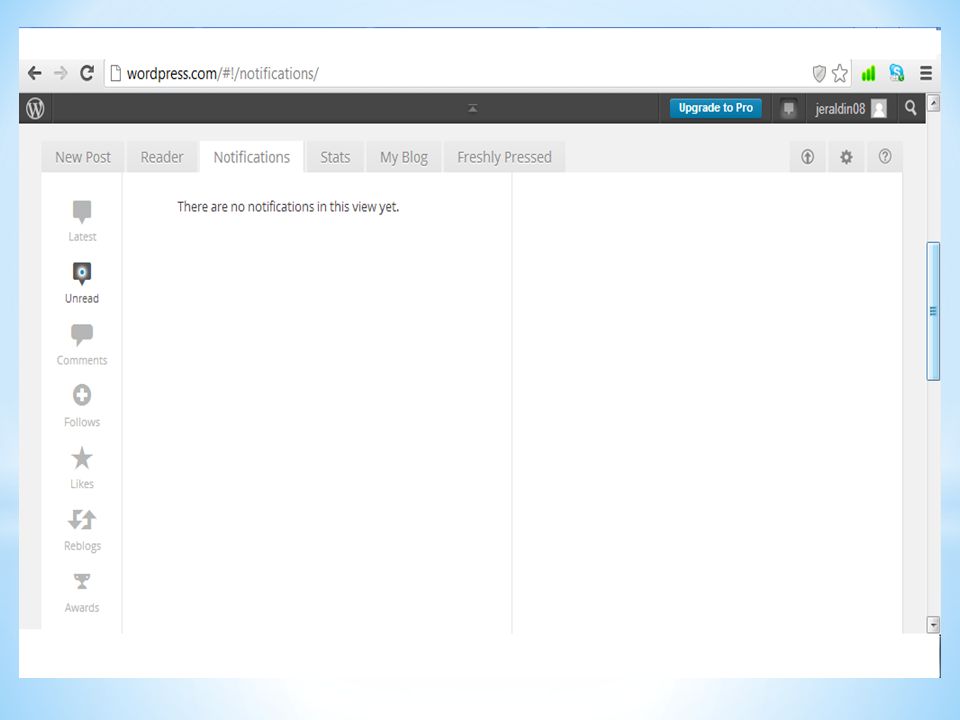Collapse the admin bar with the center arrow
The image size is (960, 720).
472,108
